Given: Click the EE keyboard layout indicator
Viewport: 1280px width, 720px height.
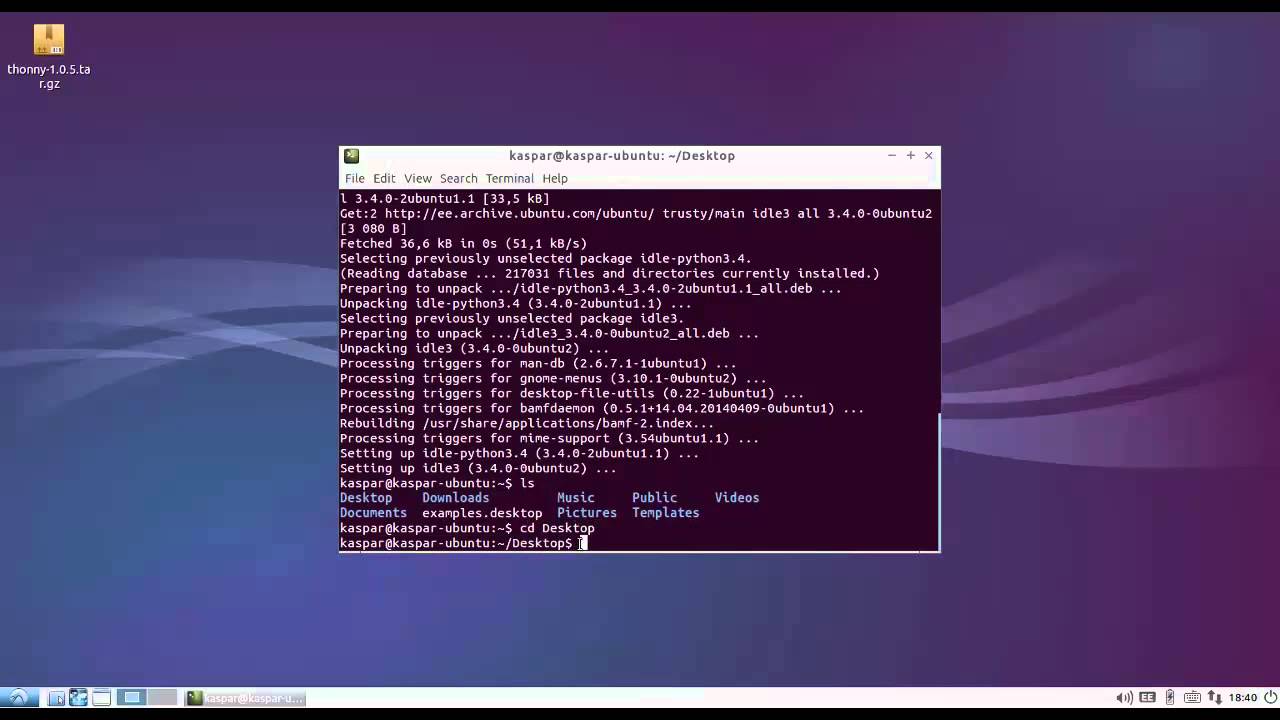Looking at the screenshot, I should (1147, 697).
